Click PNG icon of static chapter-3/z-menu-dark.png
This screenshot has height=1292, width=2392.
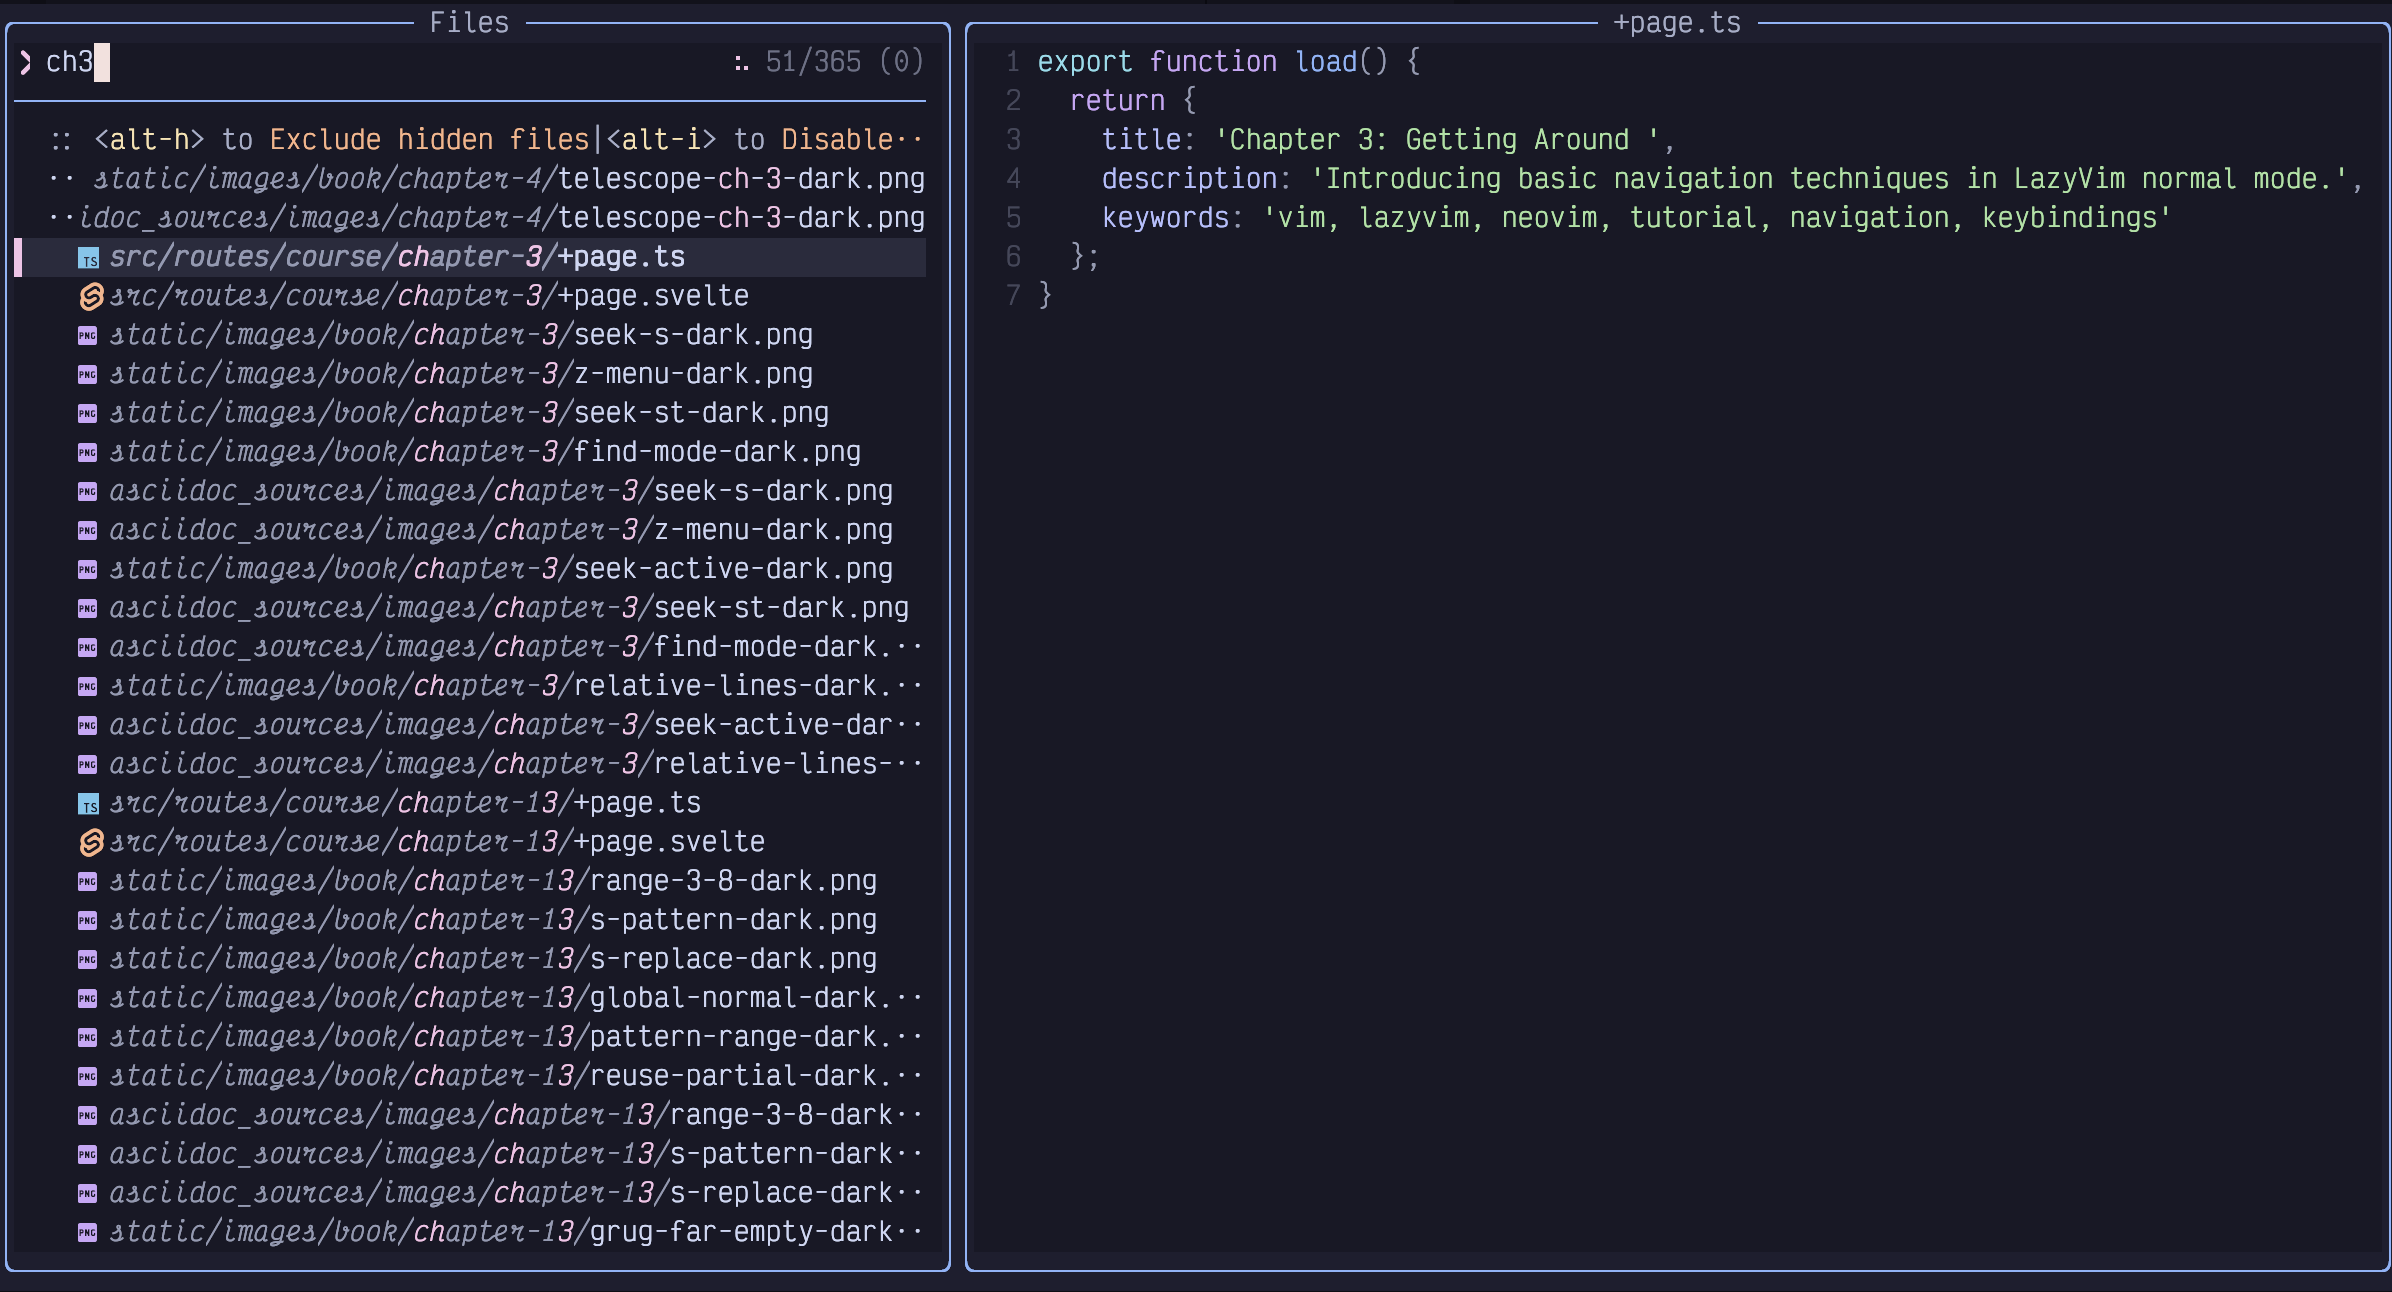(x=88, y=375)
